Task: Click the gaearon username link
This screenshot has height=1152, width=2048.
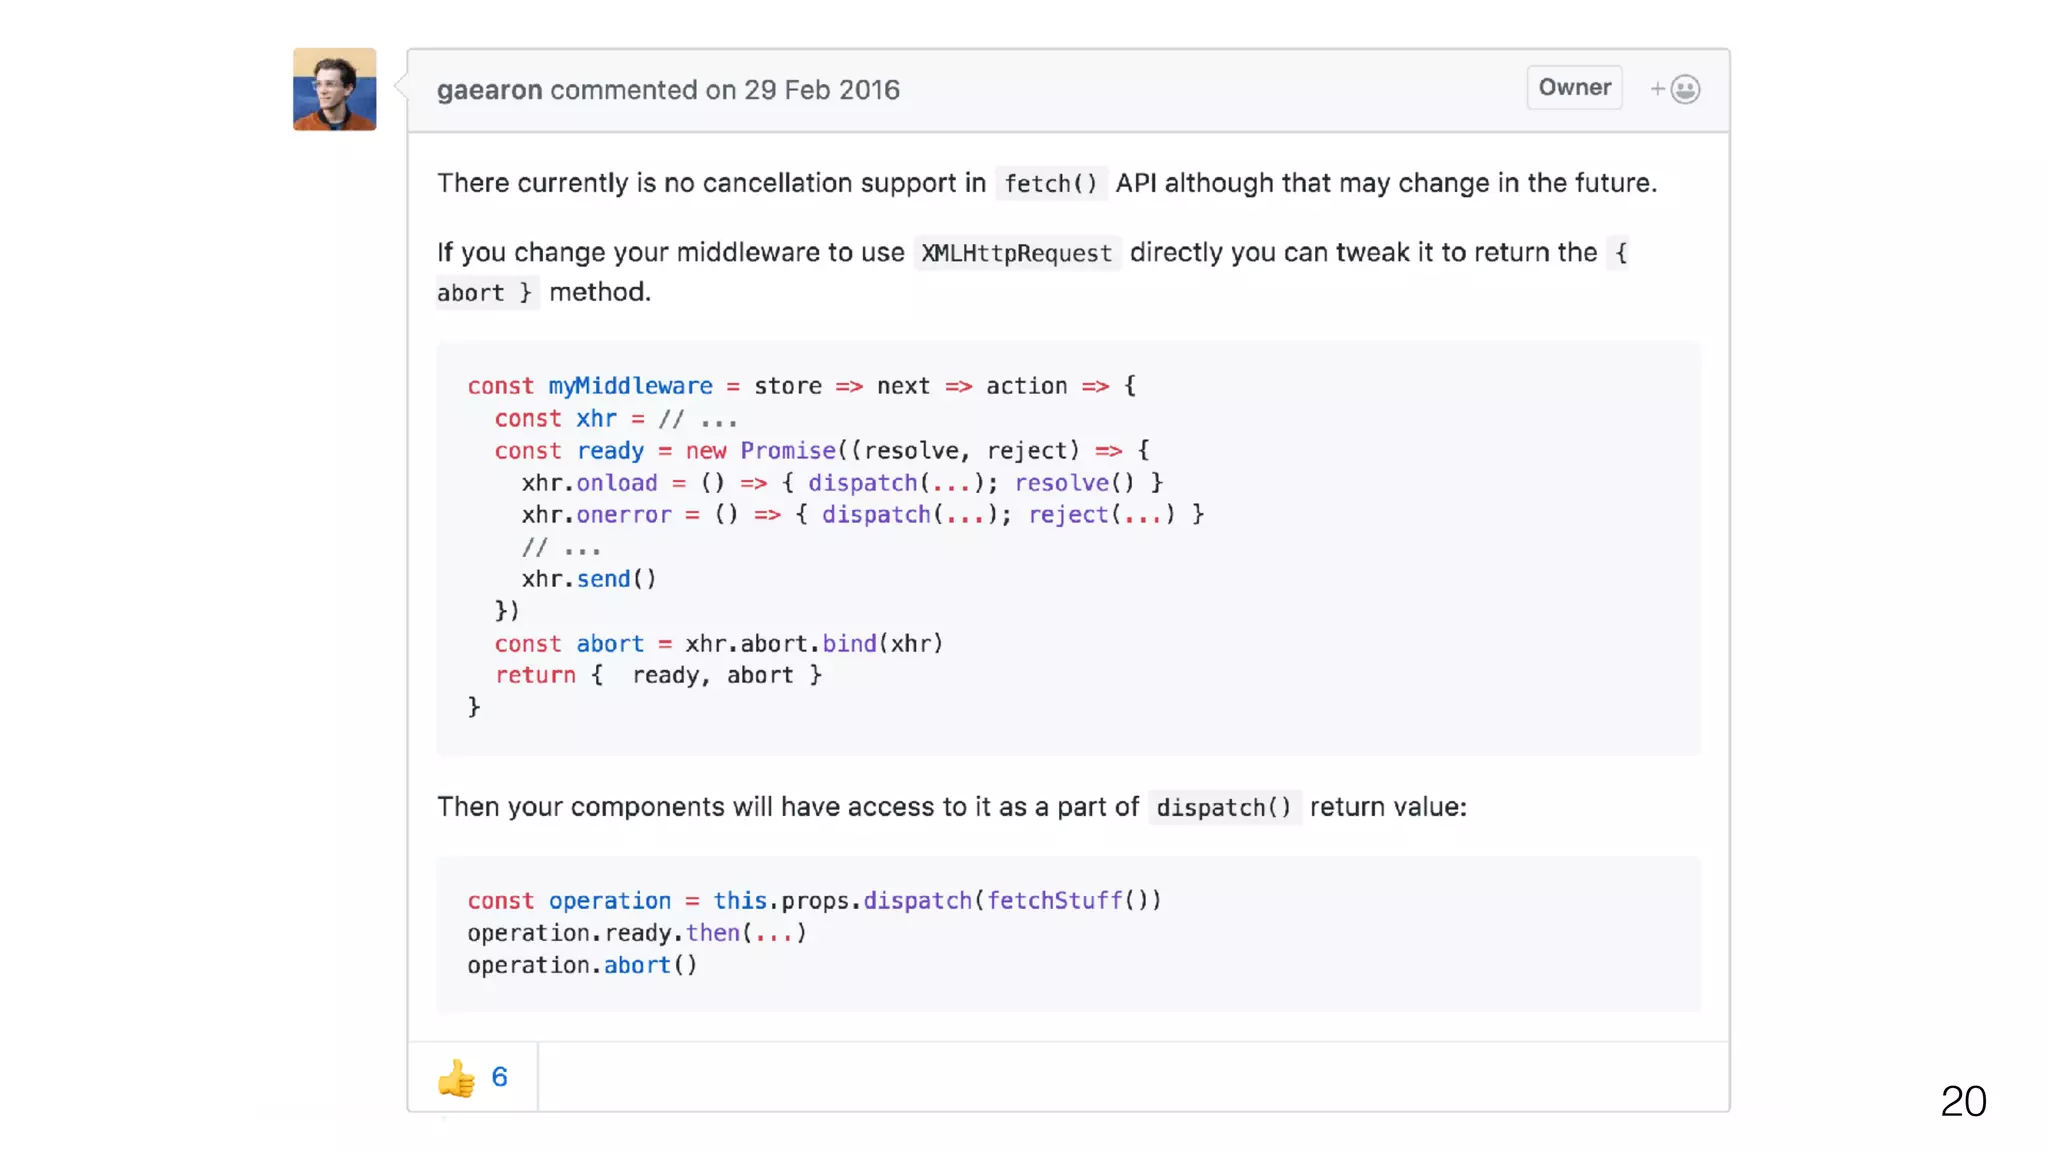Action: tap(489, 90)
